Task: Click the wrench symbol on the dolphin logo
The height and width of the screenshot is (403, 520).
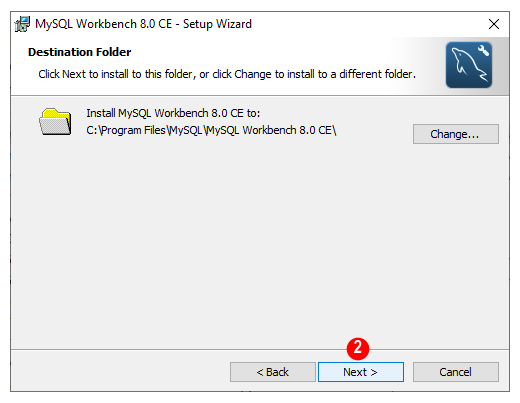Action: pyautogui.click(x=483, y=50)
